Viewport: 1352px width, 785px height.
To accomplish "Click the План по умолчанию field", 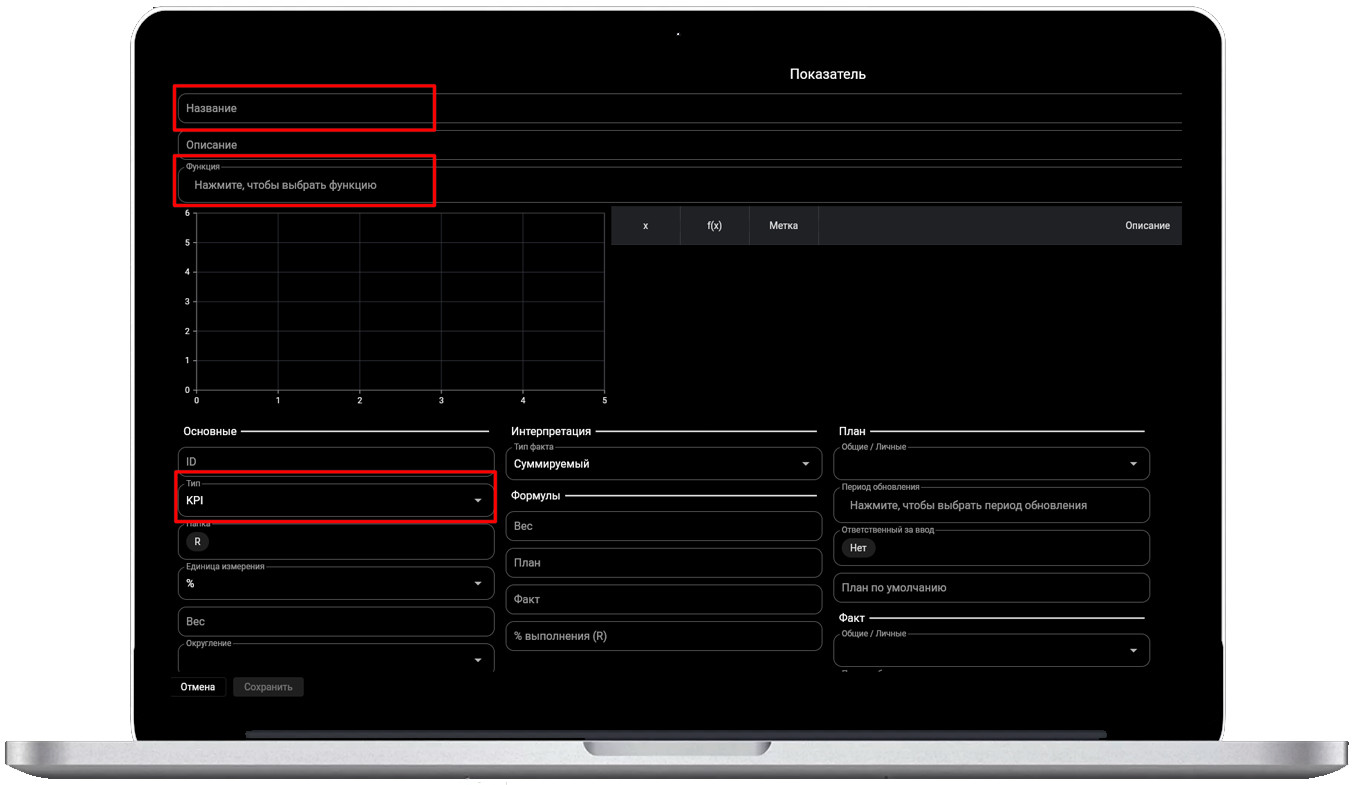I will click(991, 588).
